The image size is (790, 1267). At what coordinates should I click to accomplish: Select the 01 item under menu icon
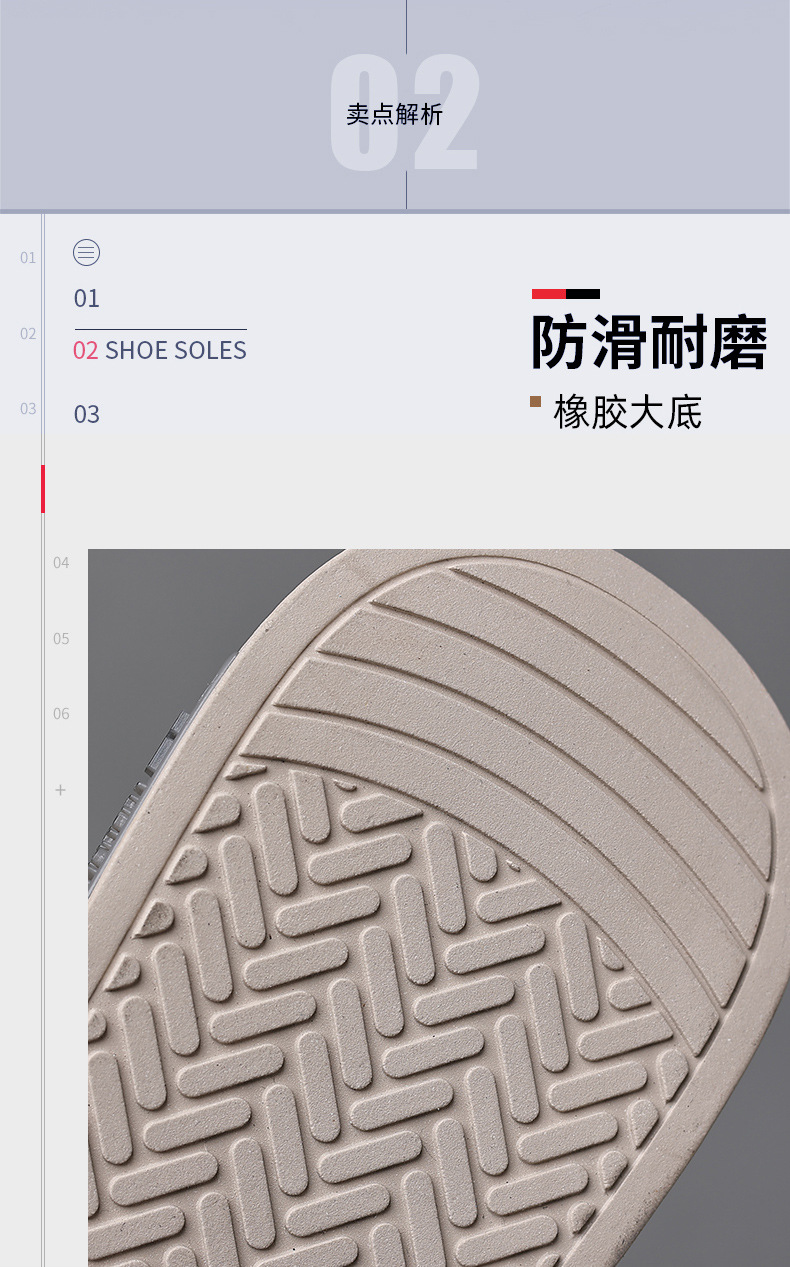click(87, 298)
